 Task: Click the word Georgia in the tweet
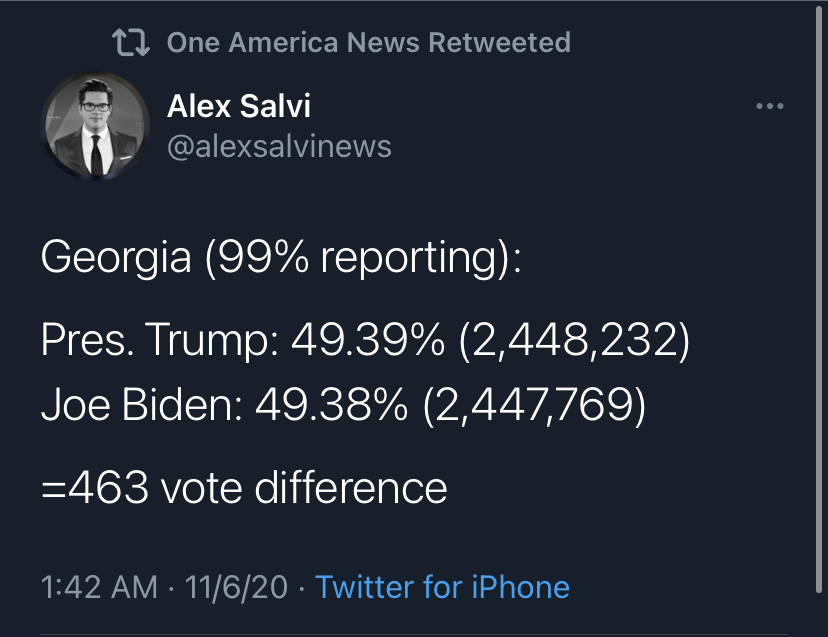pos(116,258)
